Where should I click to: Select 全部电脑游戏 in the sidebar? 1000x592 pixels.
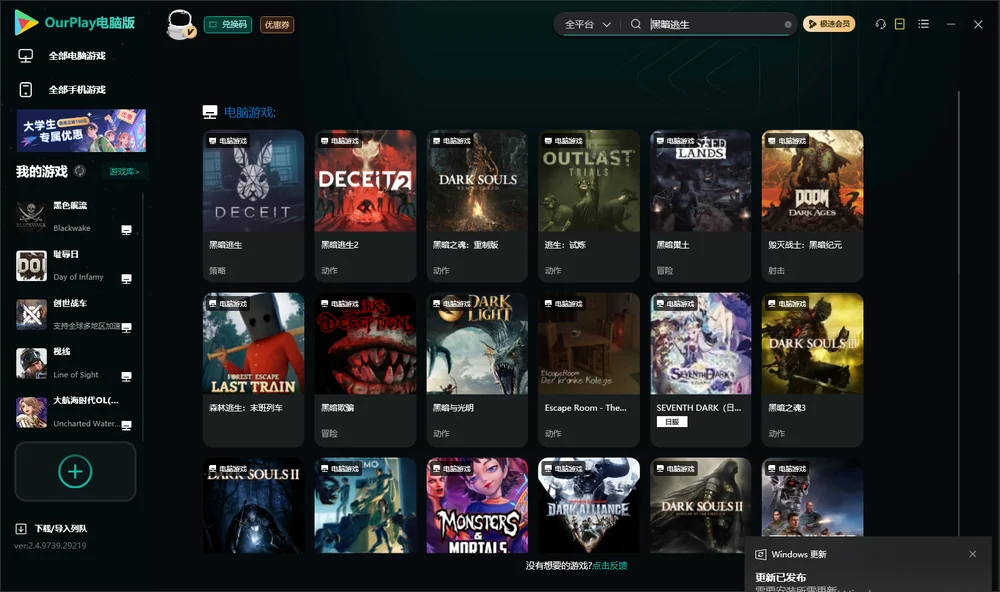[77, 56]
